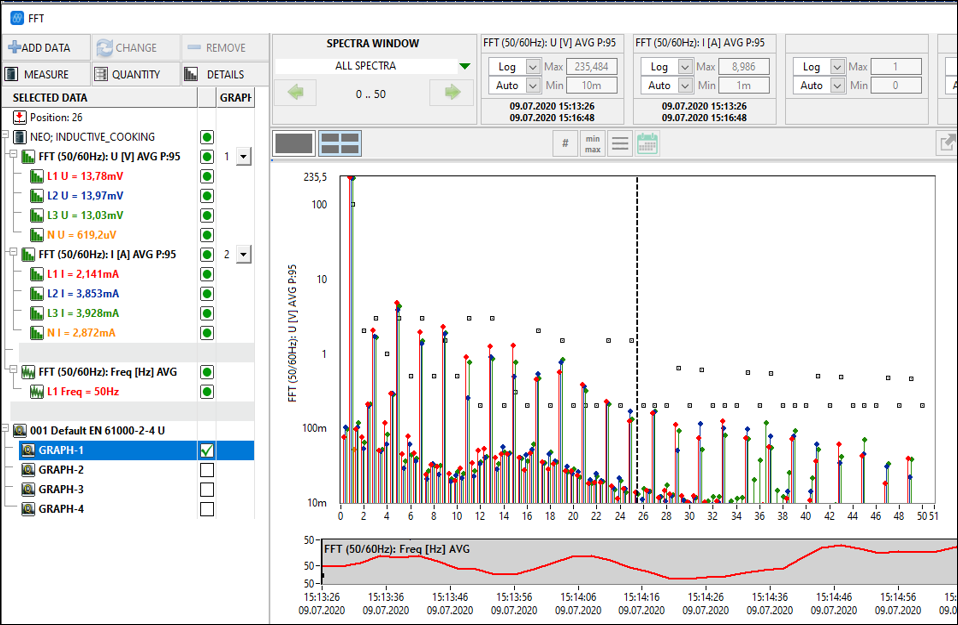Click the three-lines list icon

(x=620, y=143)
